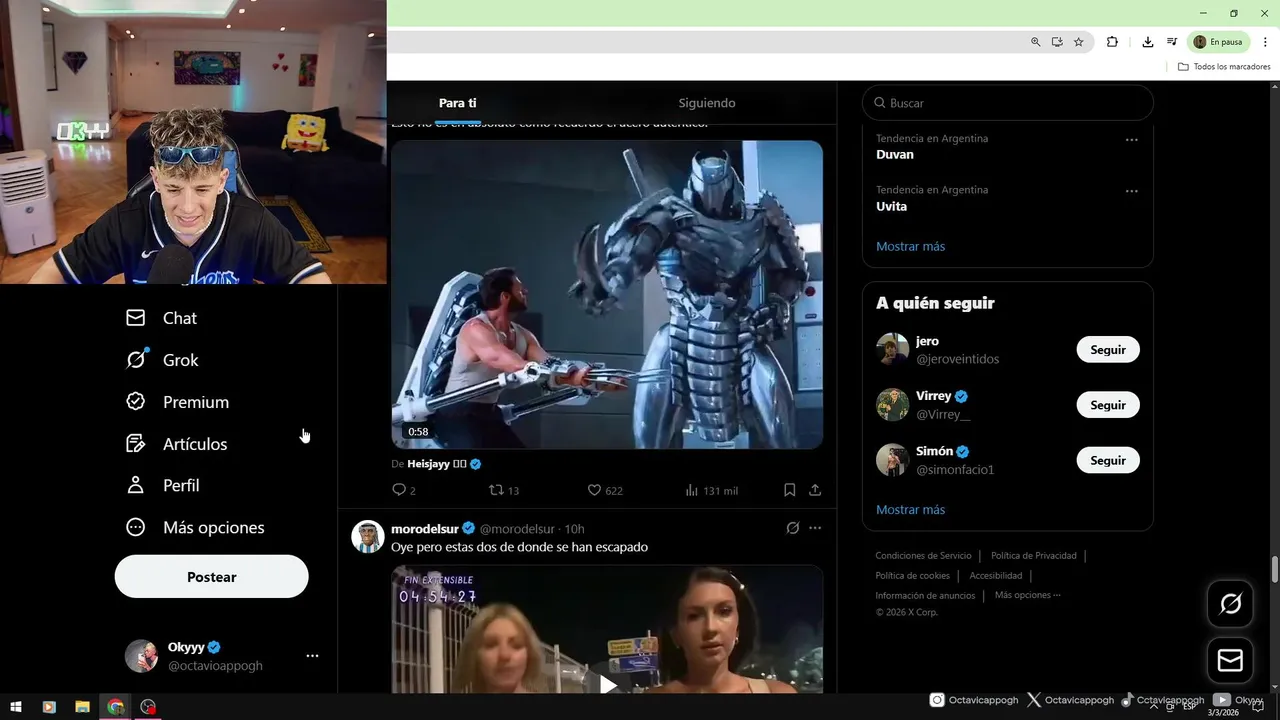Open floating messages button at bottom right
Viewport: 1280px width, 720px height.
[x=1230, y=661]
